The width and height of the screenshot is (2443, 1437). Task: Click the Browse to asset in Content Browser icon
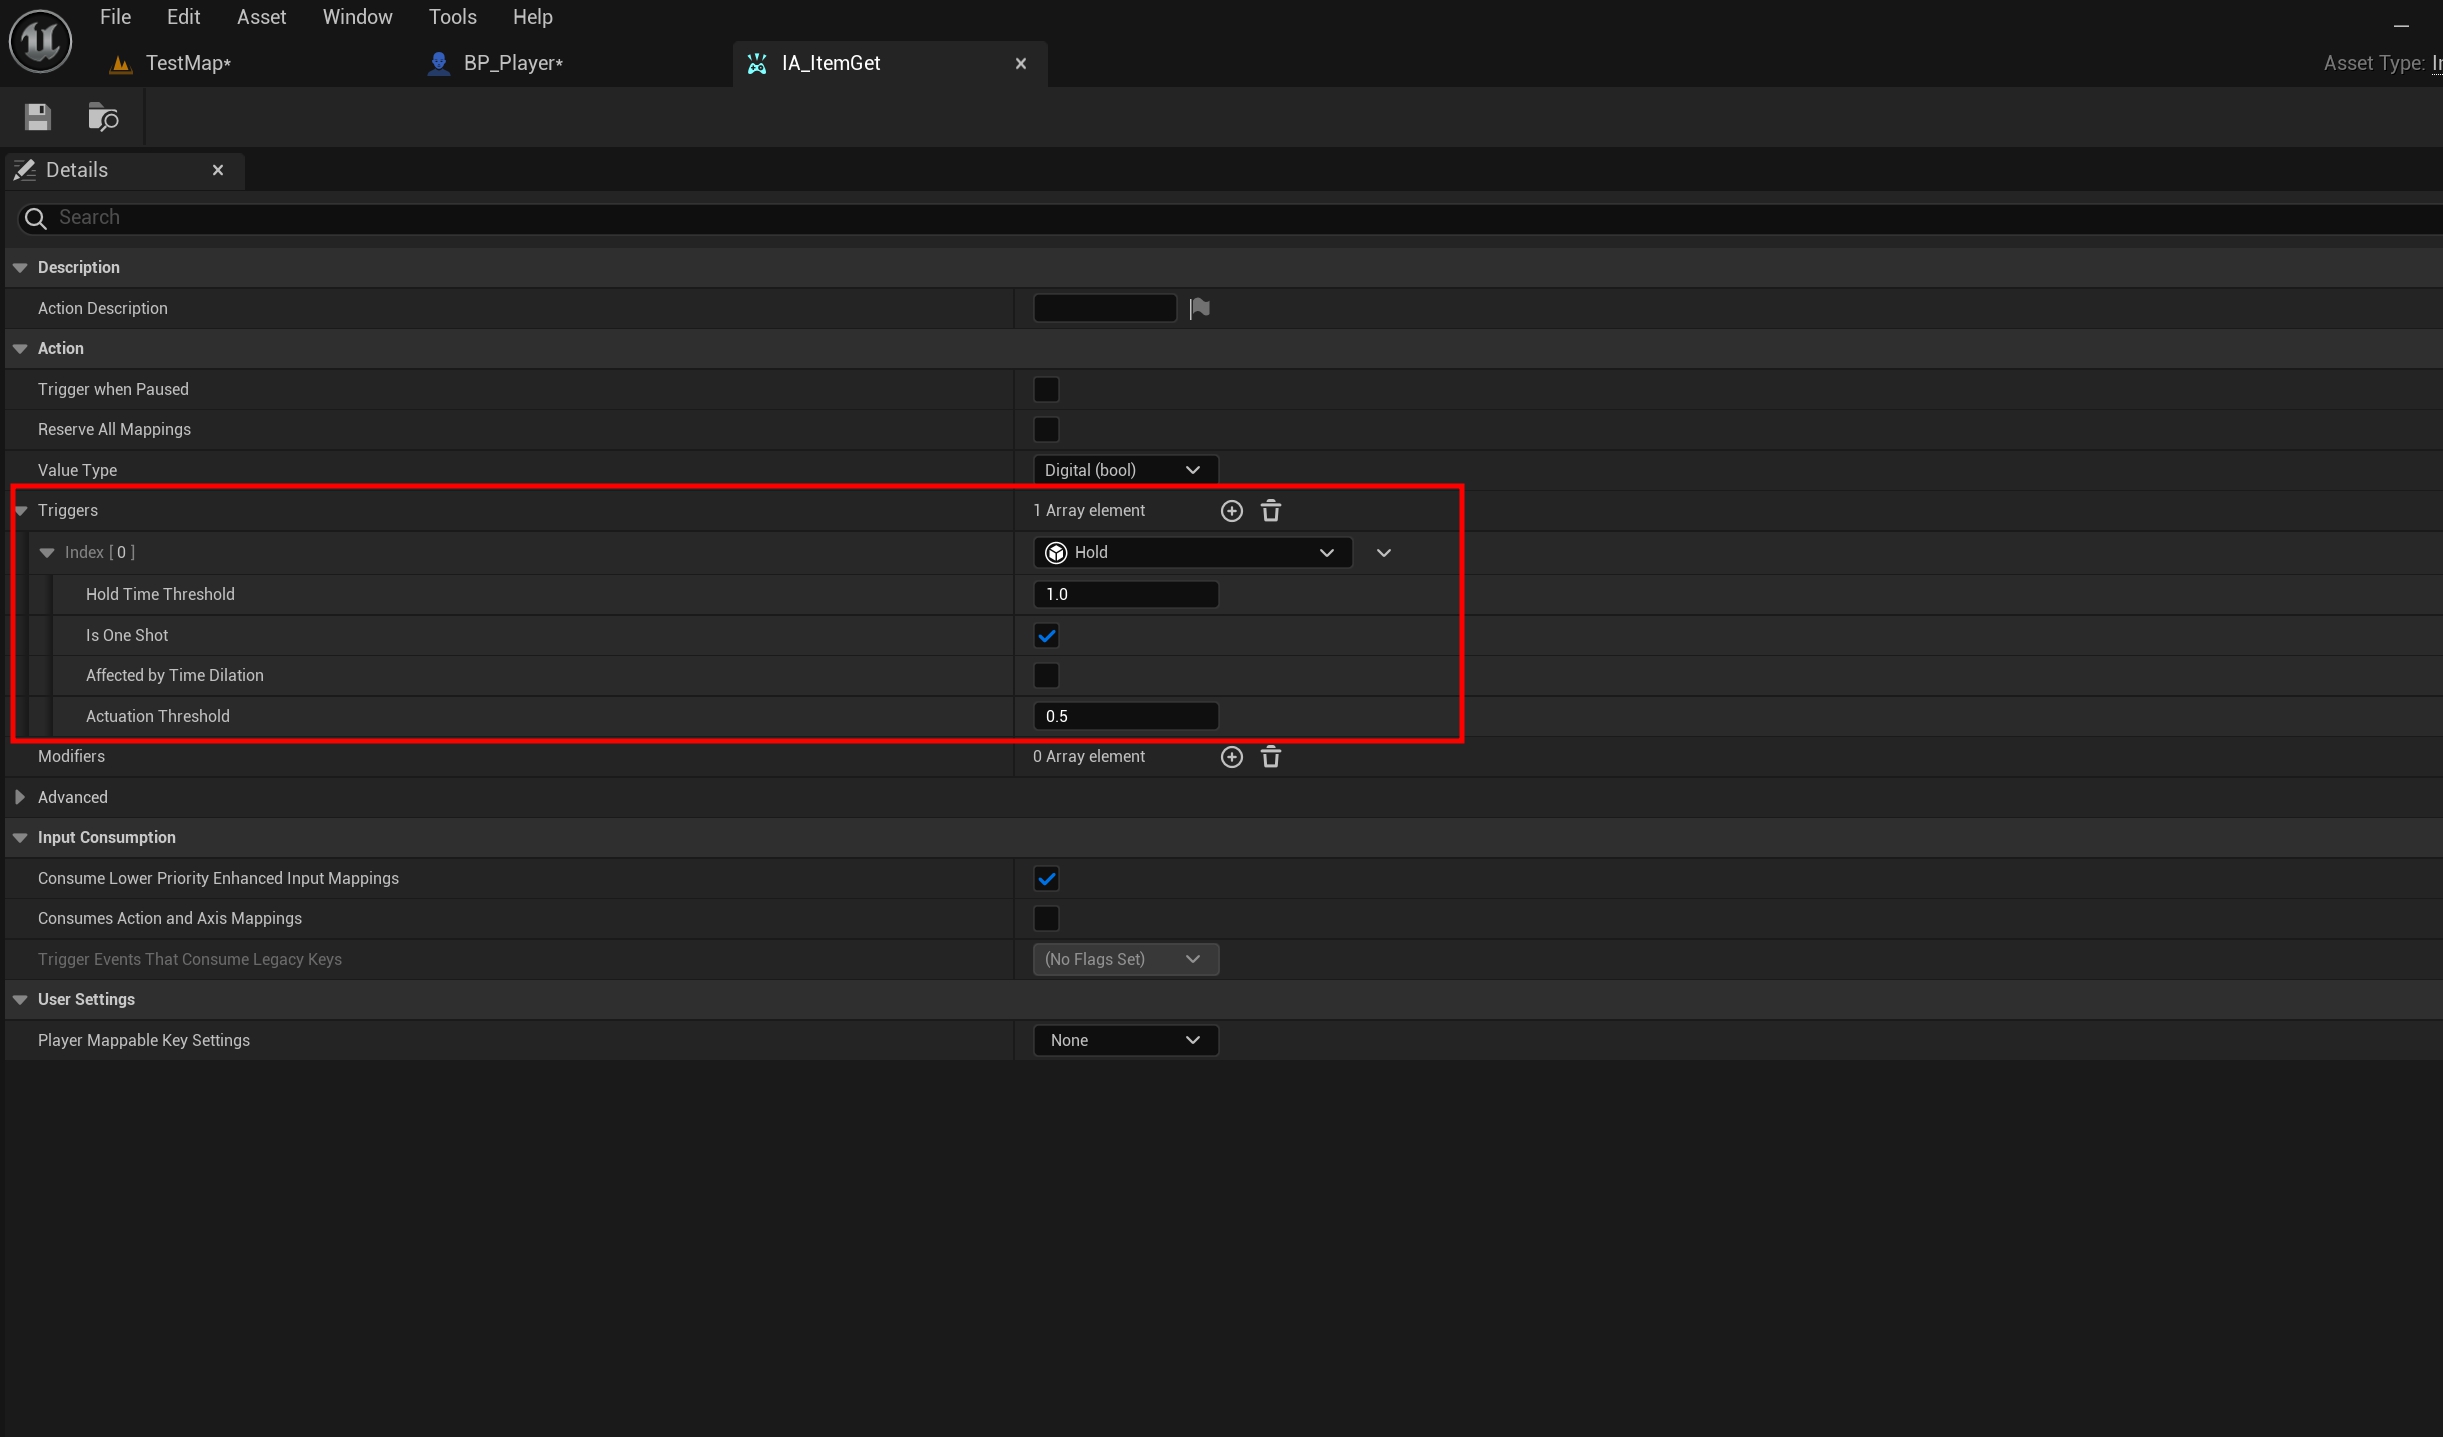click(x=102, y=117)
